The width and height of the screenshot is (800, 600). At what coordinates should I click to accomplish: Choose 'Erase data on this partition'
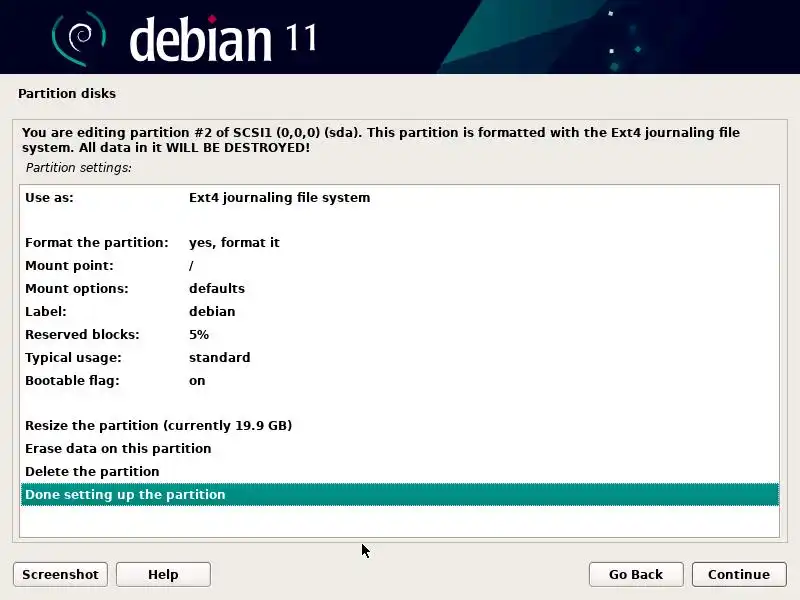point(399,448)
